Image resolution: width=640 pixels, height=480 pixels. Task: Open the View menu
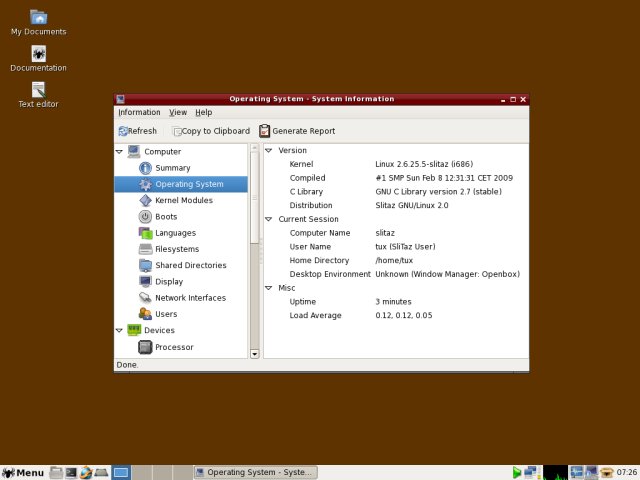178,112
